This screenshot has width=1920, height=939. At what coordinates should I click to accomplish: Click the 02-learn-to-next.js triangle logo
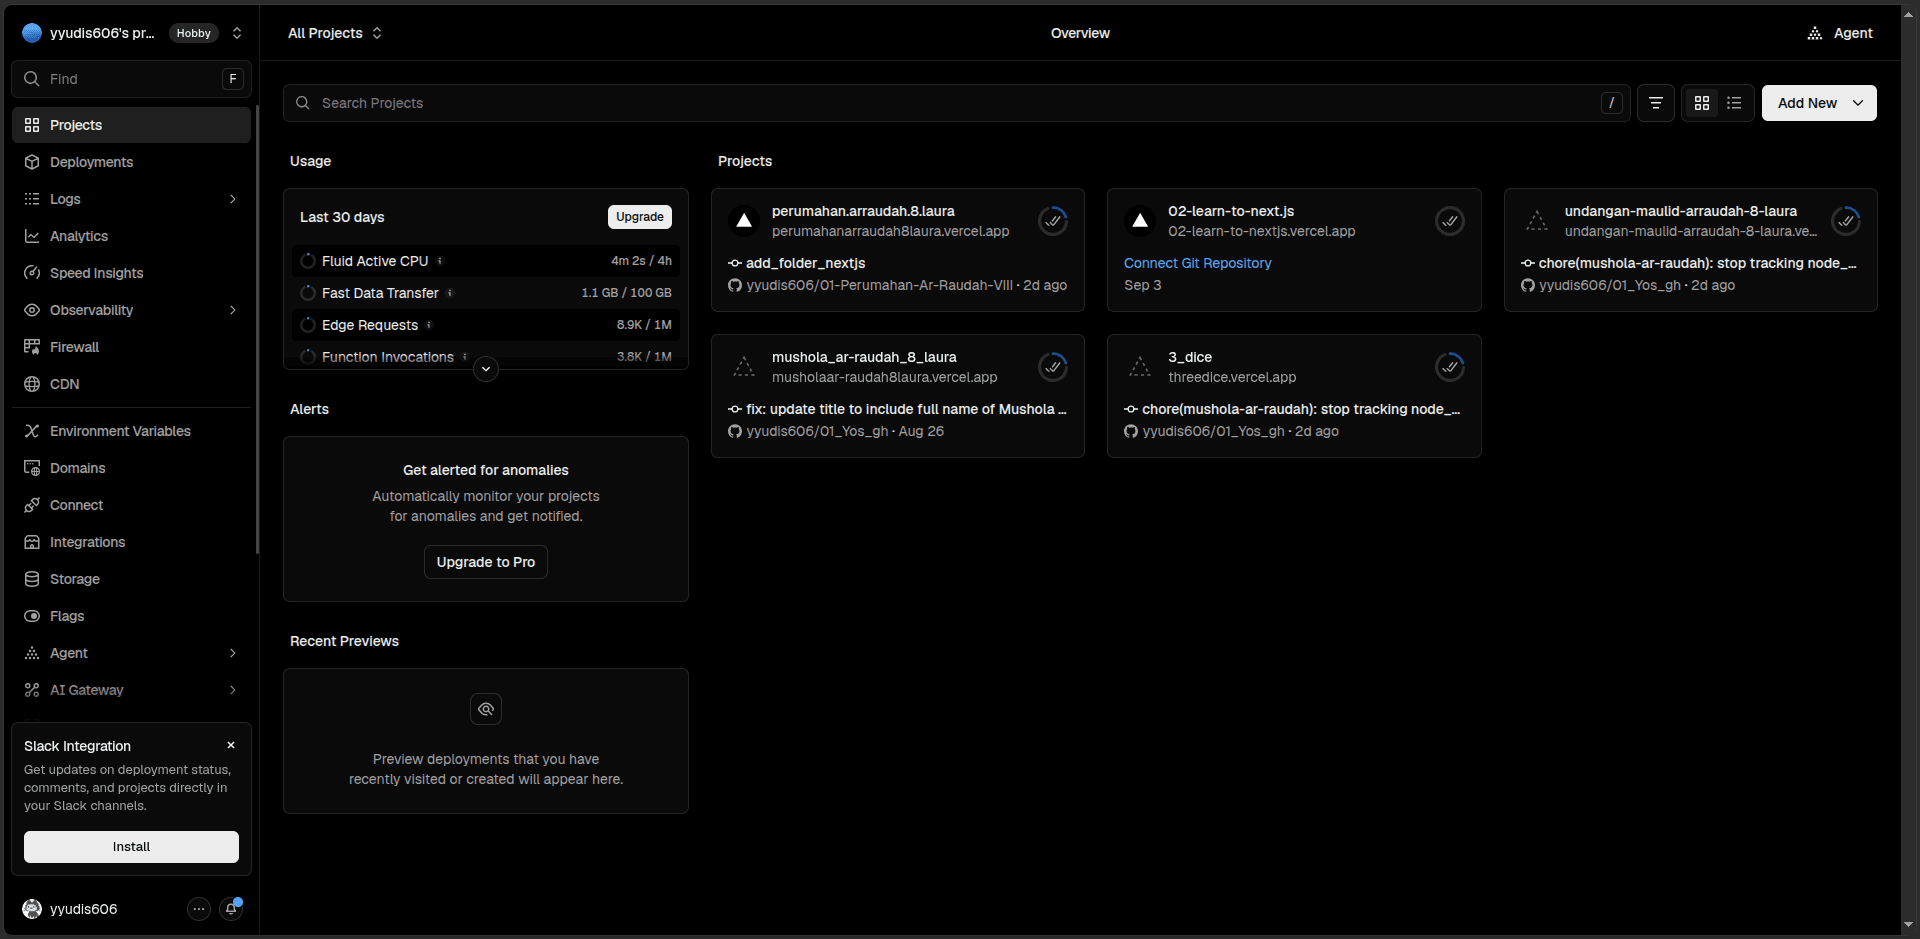pyautogui.click(x=1140, y=221)
